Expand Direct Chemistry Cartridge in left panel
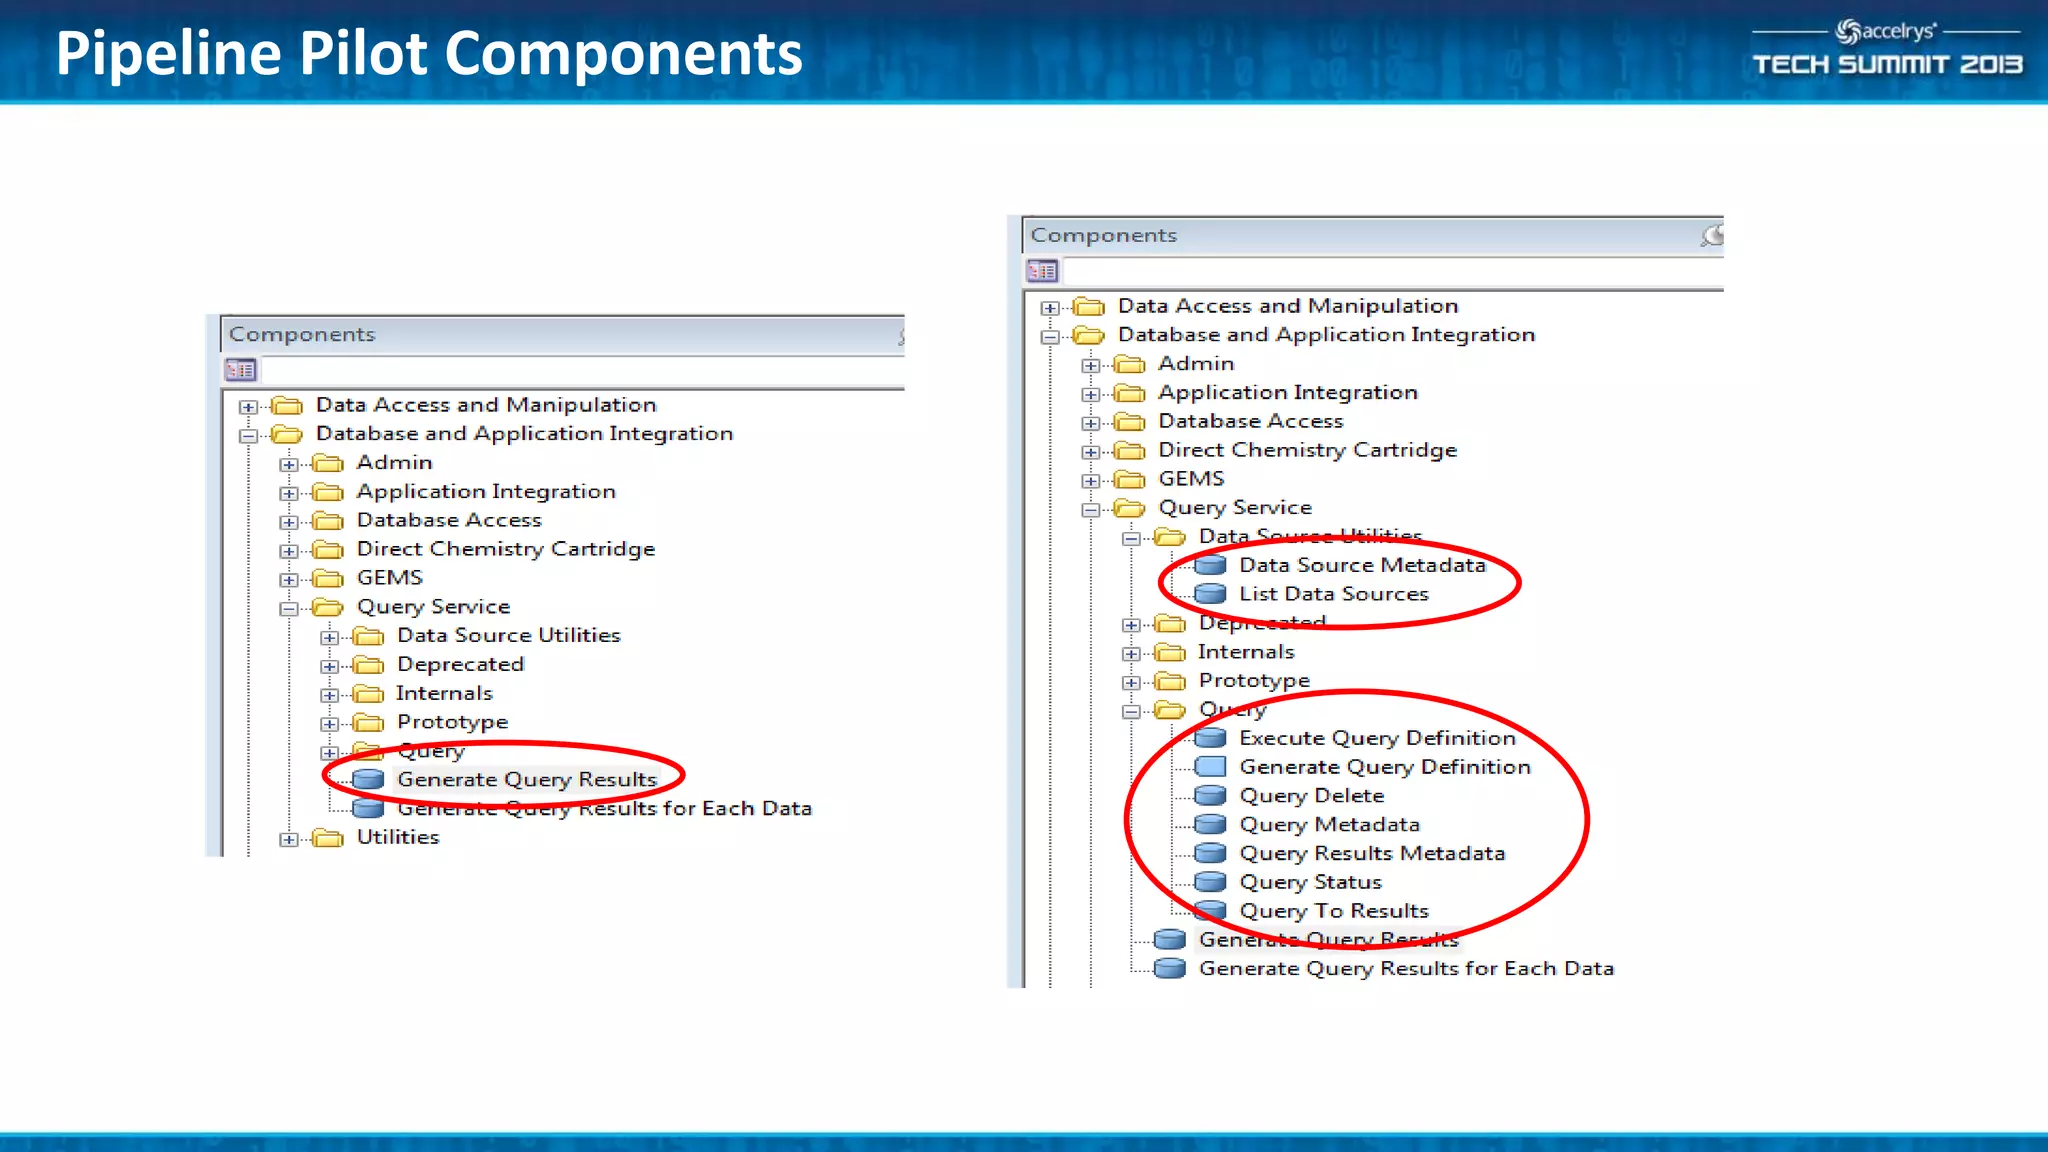 (x=289, y=551)
